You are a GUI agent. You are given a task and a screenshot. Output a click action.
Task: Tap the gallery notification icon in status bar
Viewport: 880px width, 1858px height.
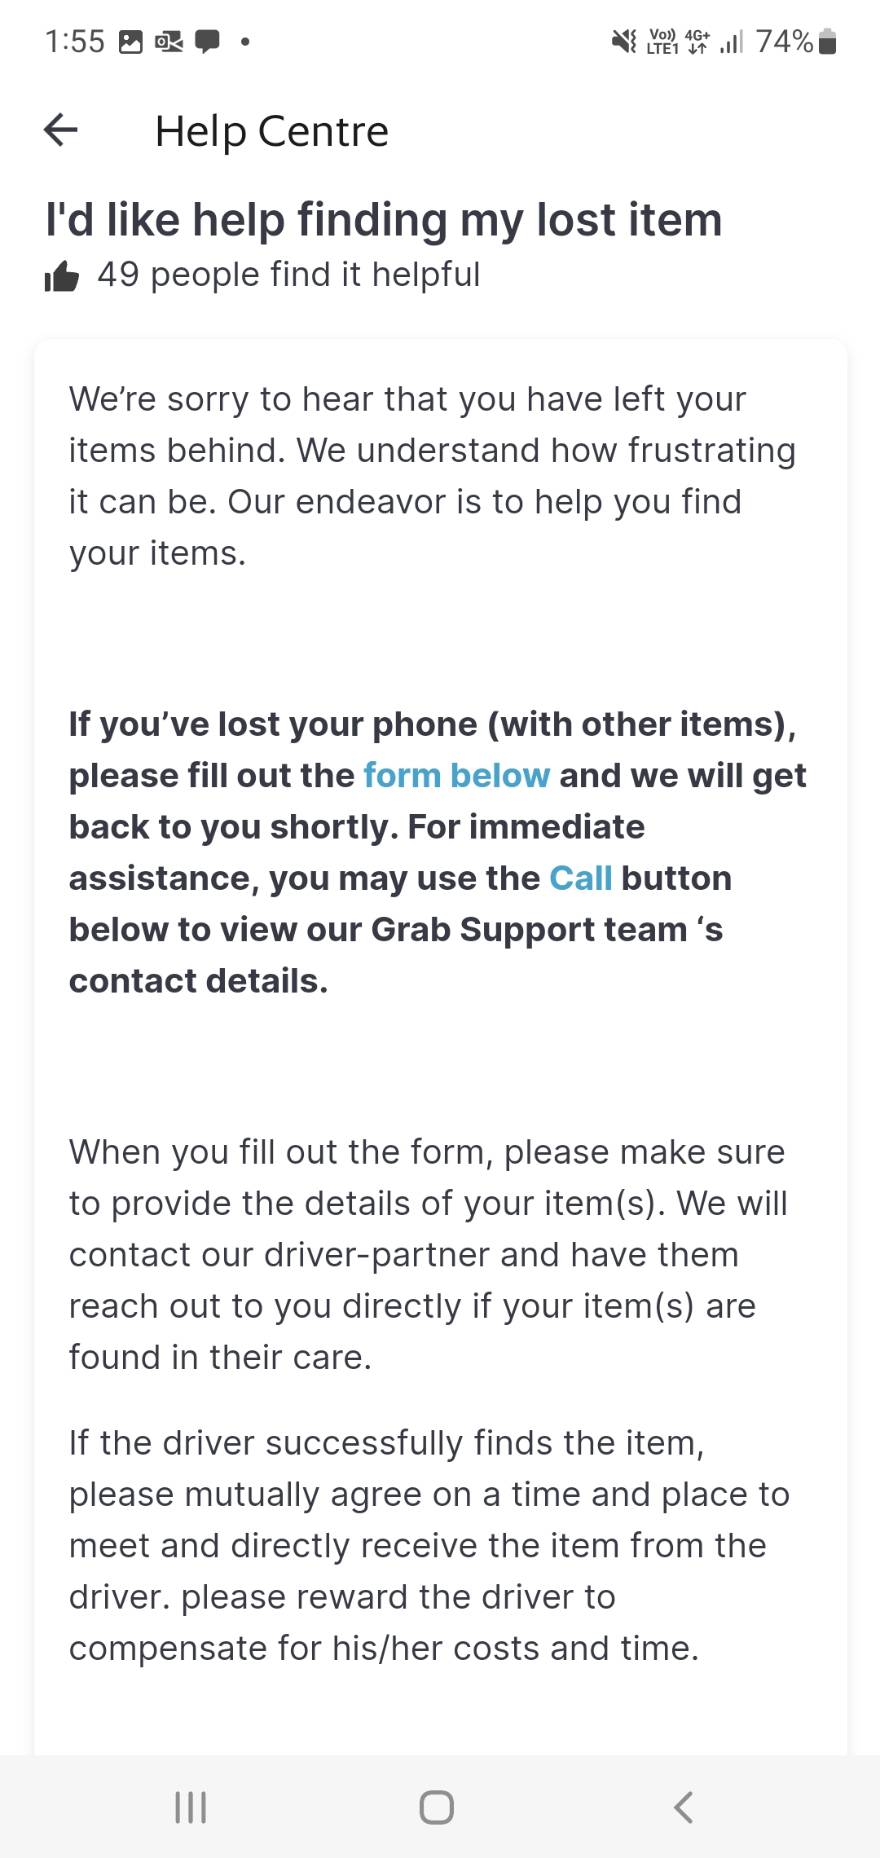pos(131,42)
